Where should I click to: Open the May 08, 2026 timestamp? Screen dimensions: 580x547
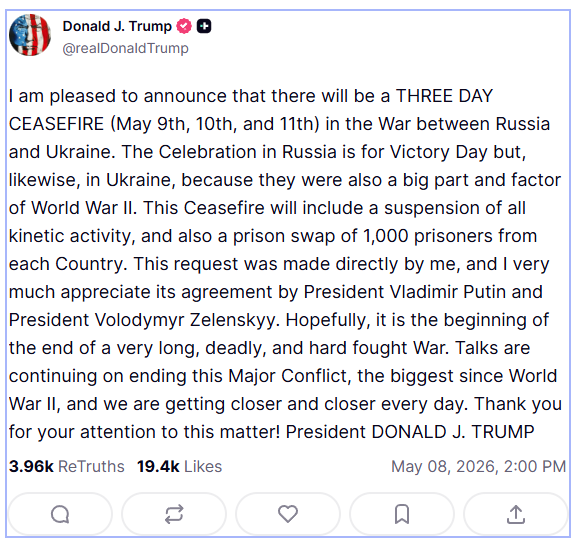[478, 466]
